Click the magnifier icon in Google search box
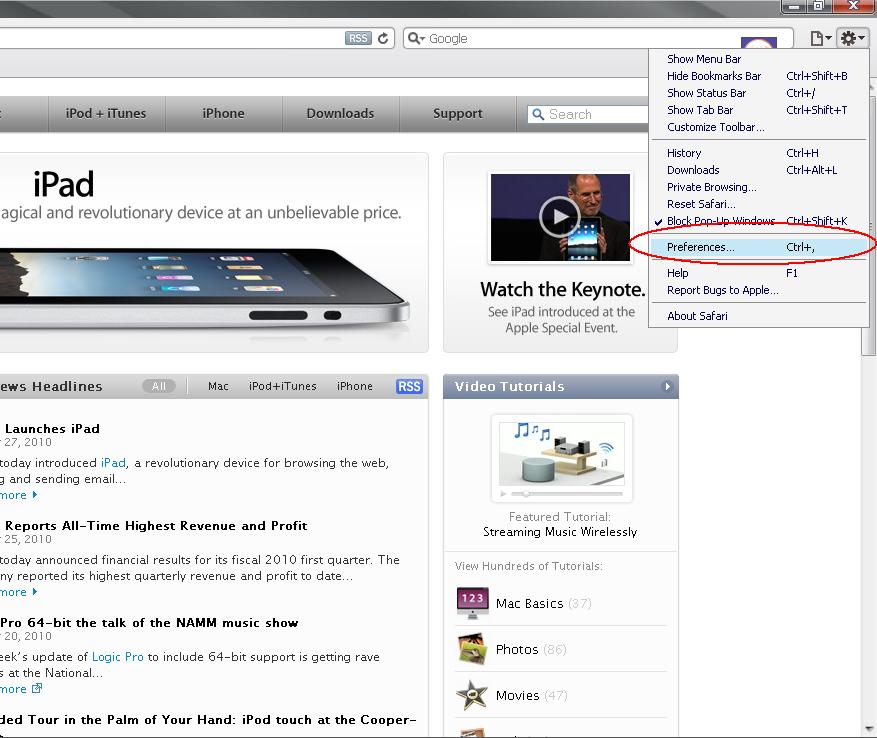 (x=416, y=38)
